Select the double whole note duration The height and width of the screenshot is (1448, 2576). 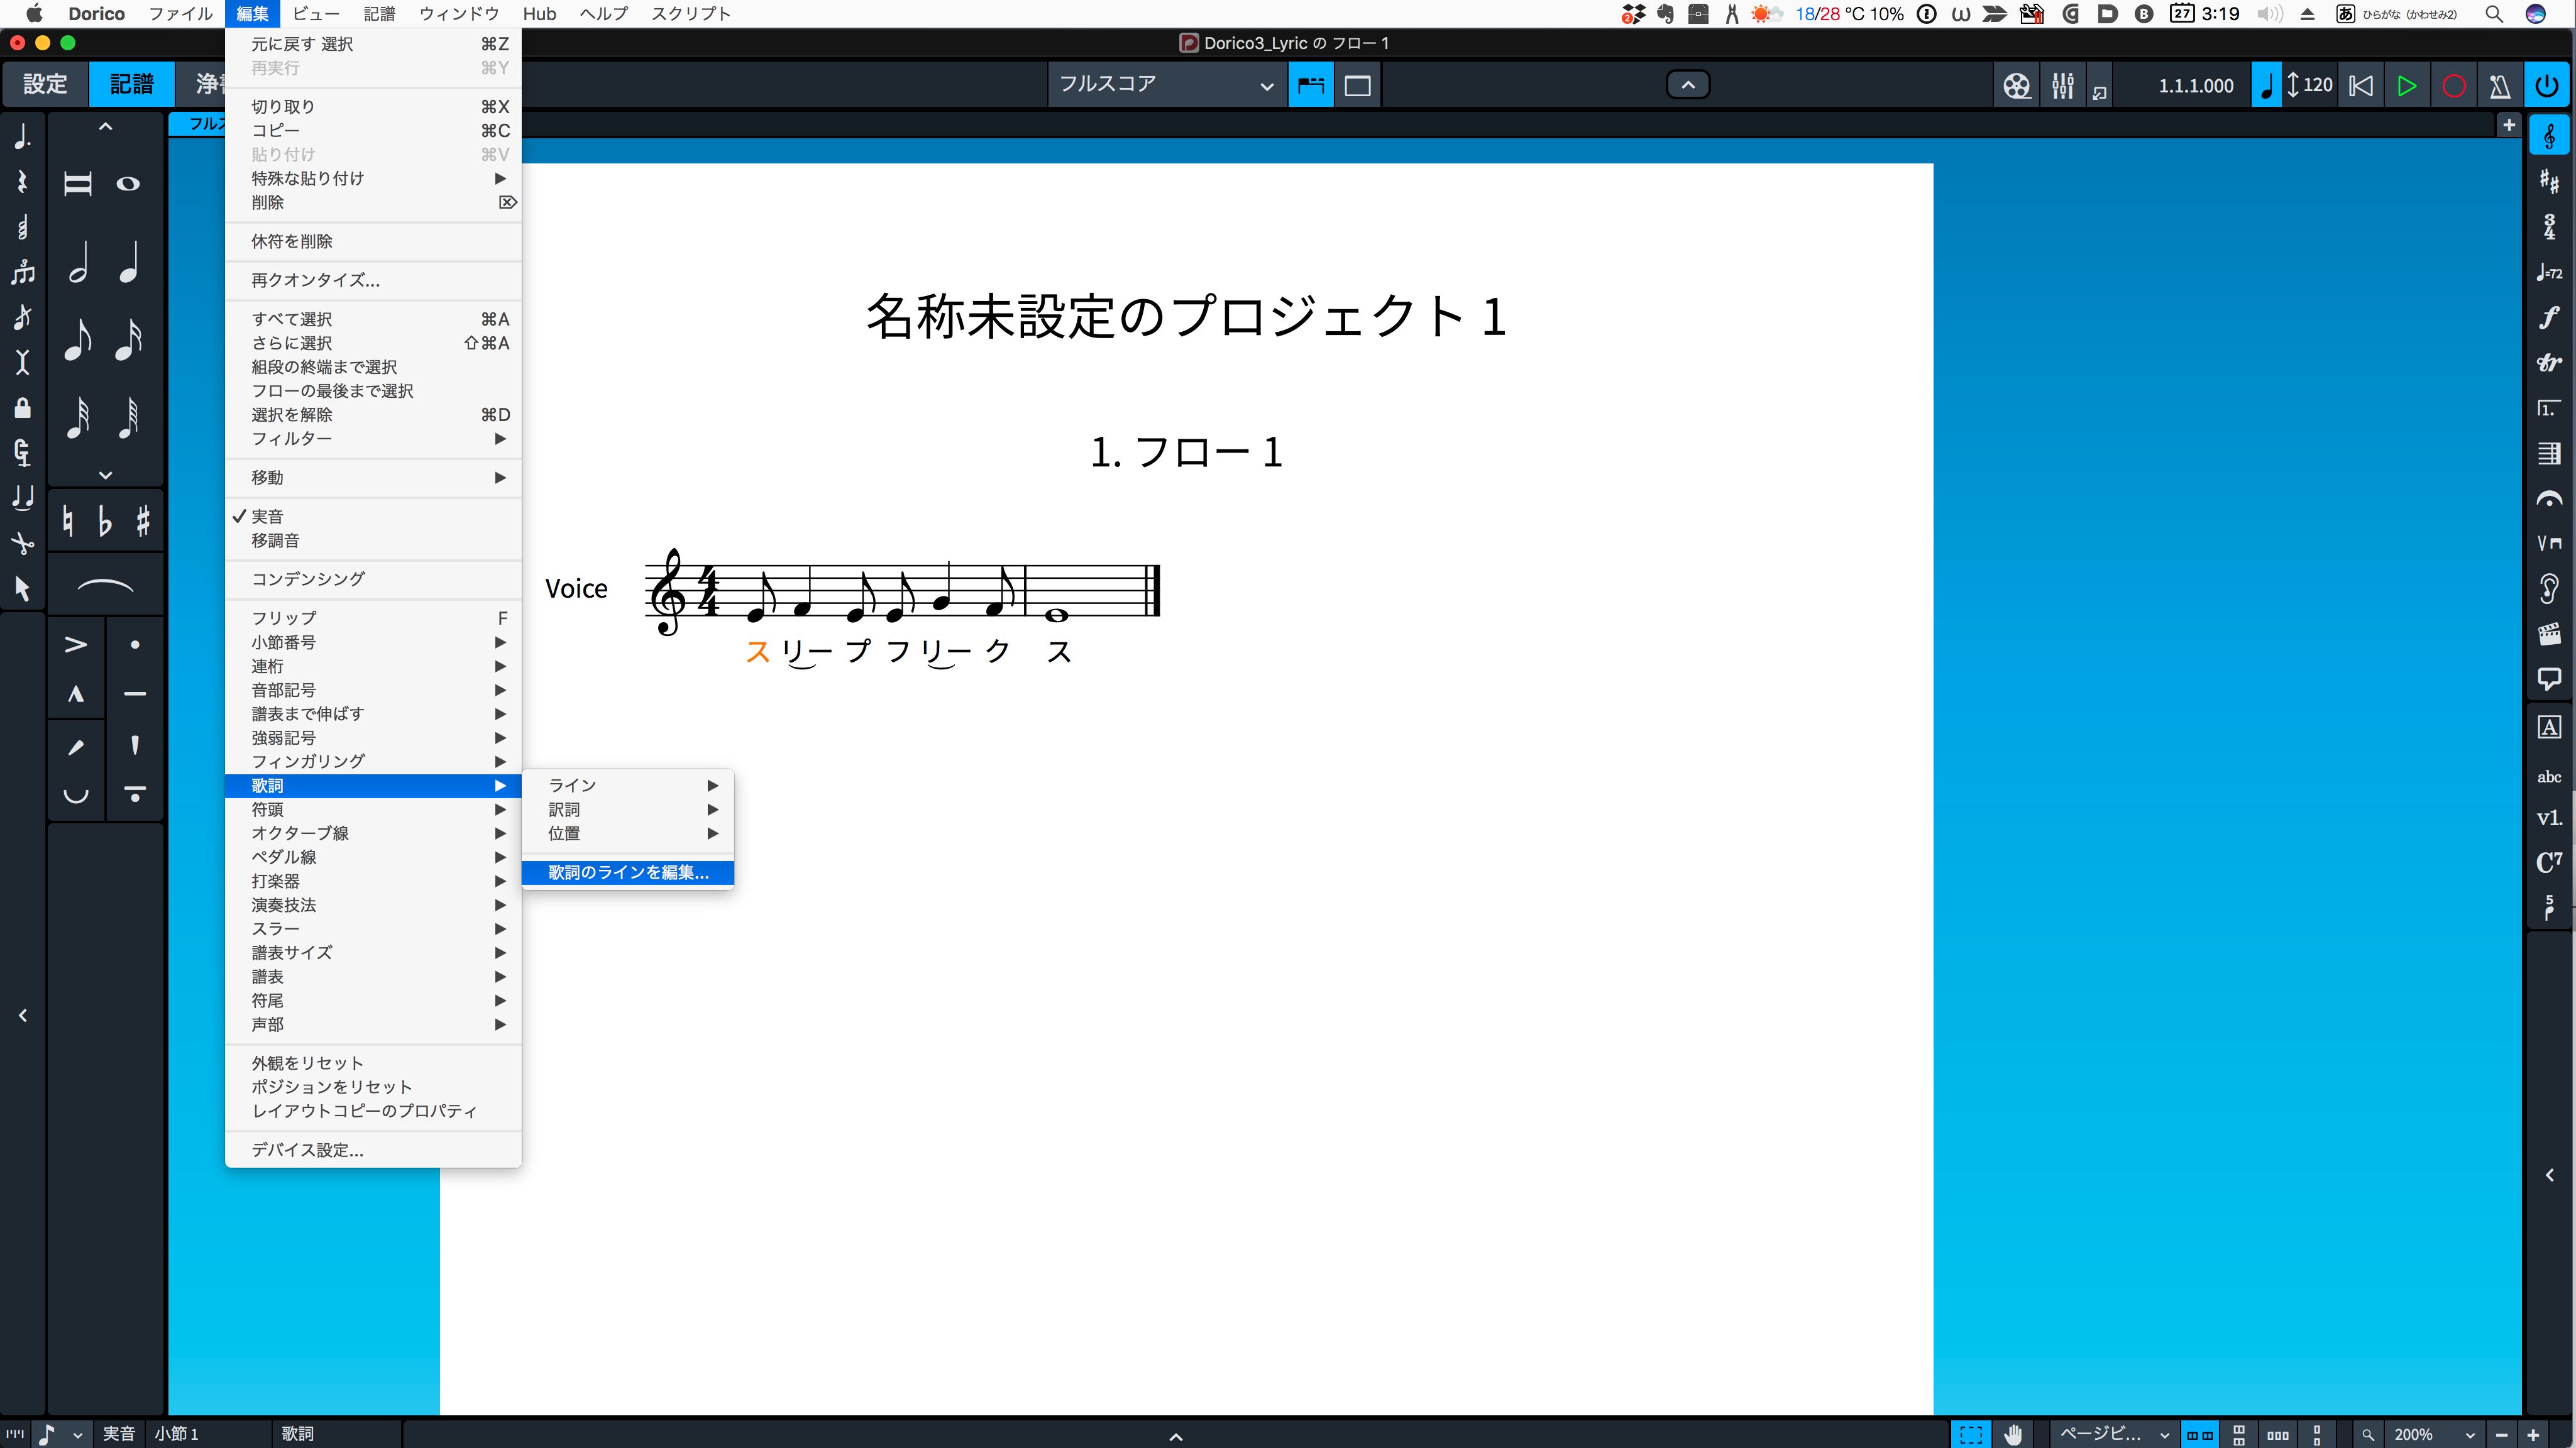pos(78,184)
